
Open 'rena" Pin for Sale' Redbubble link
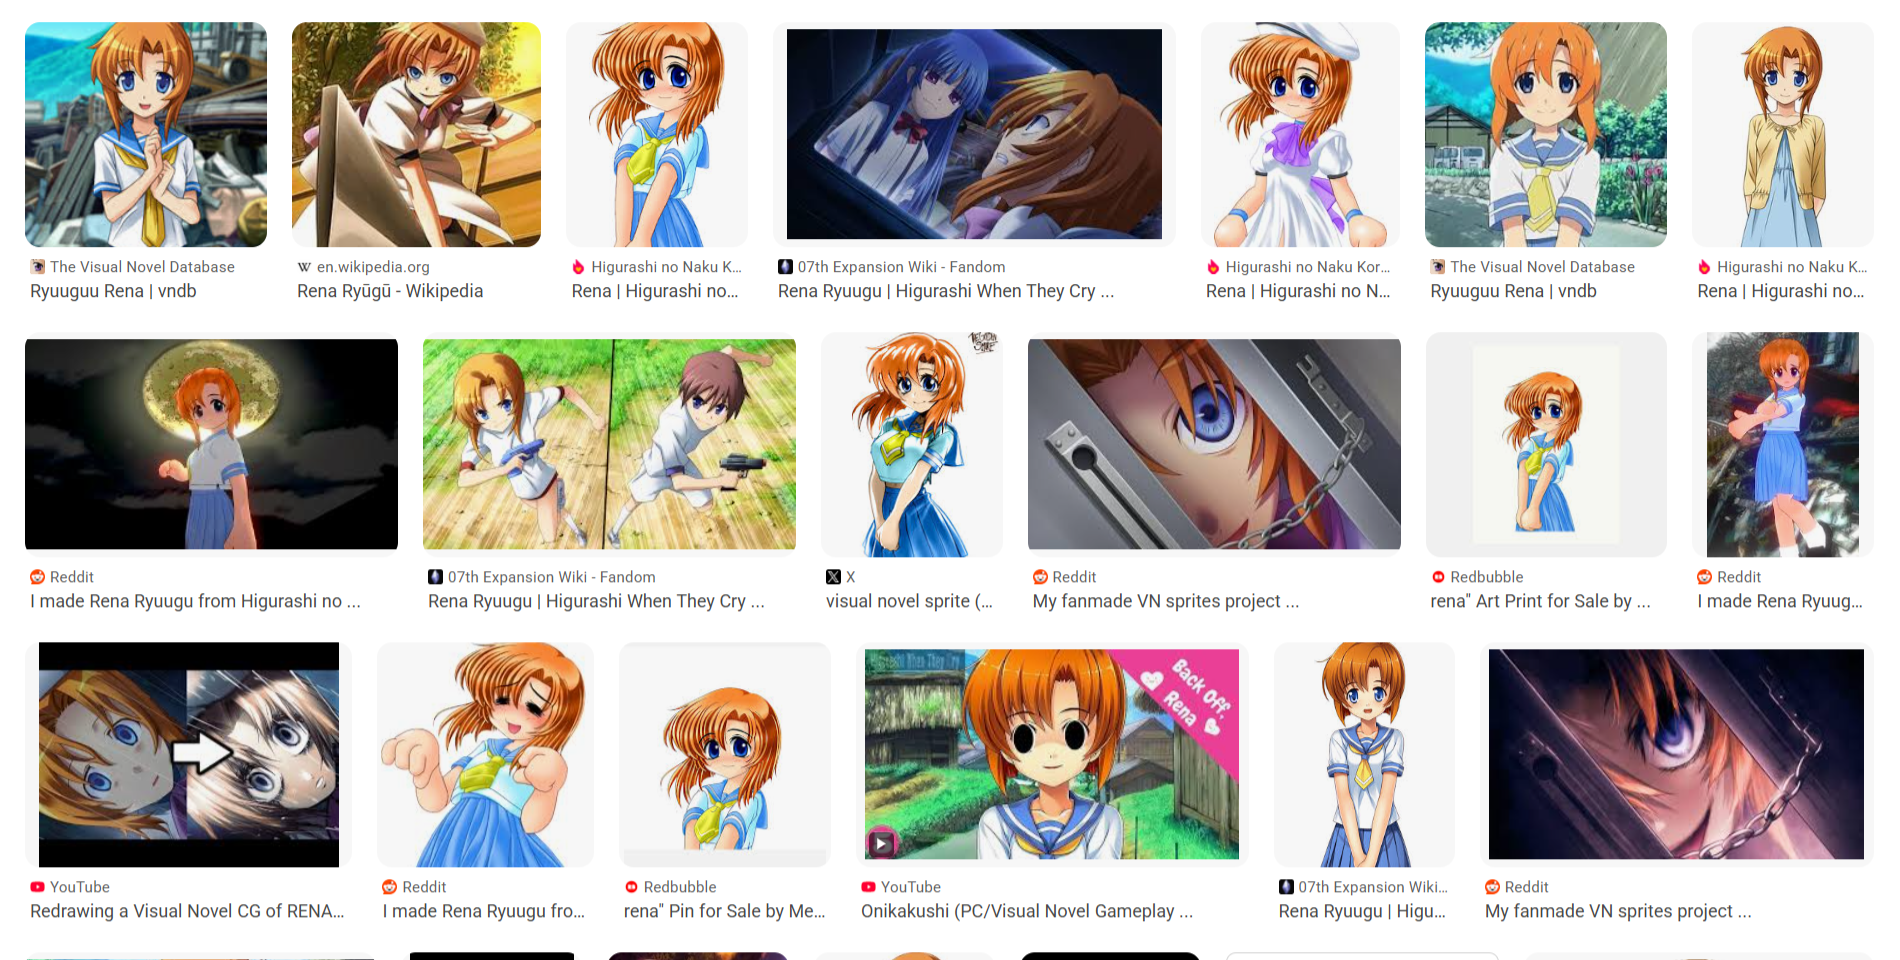coord(724,911)
